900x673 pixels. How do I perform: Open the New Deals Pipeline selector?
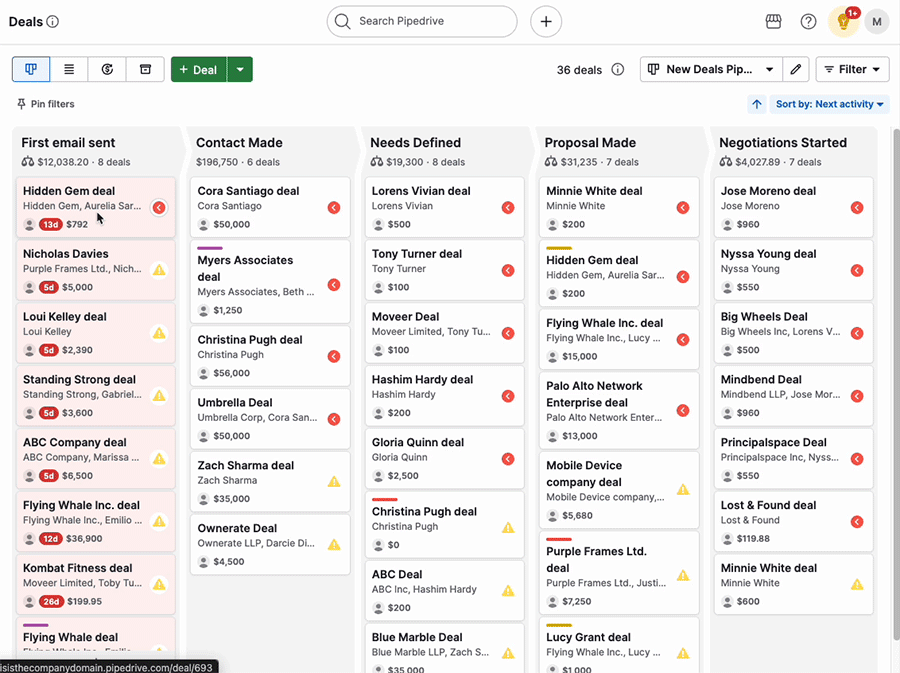click(x=711, y=69)
